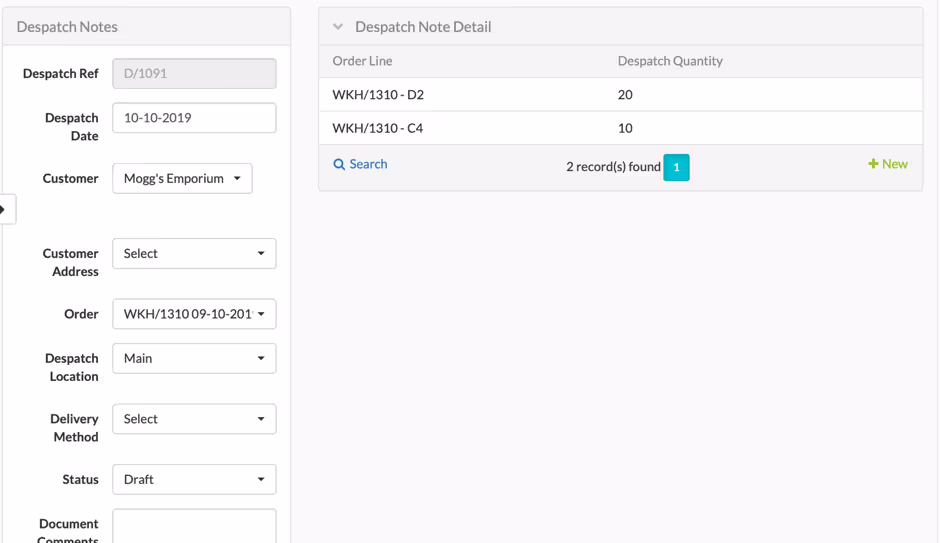Collapse the Despatch Note Detail chevron
Image resolution: width=940 pixels, height=543 pixels.
point(338,27)
